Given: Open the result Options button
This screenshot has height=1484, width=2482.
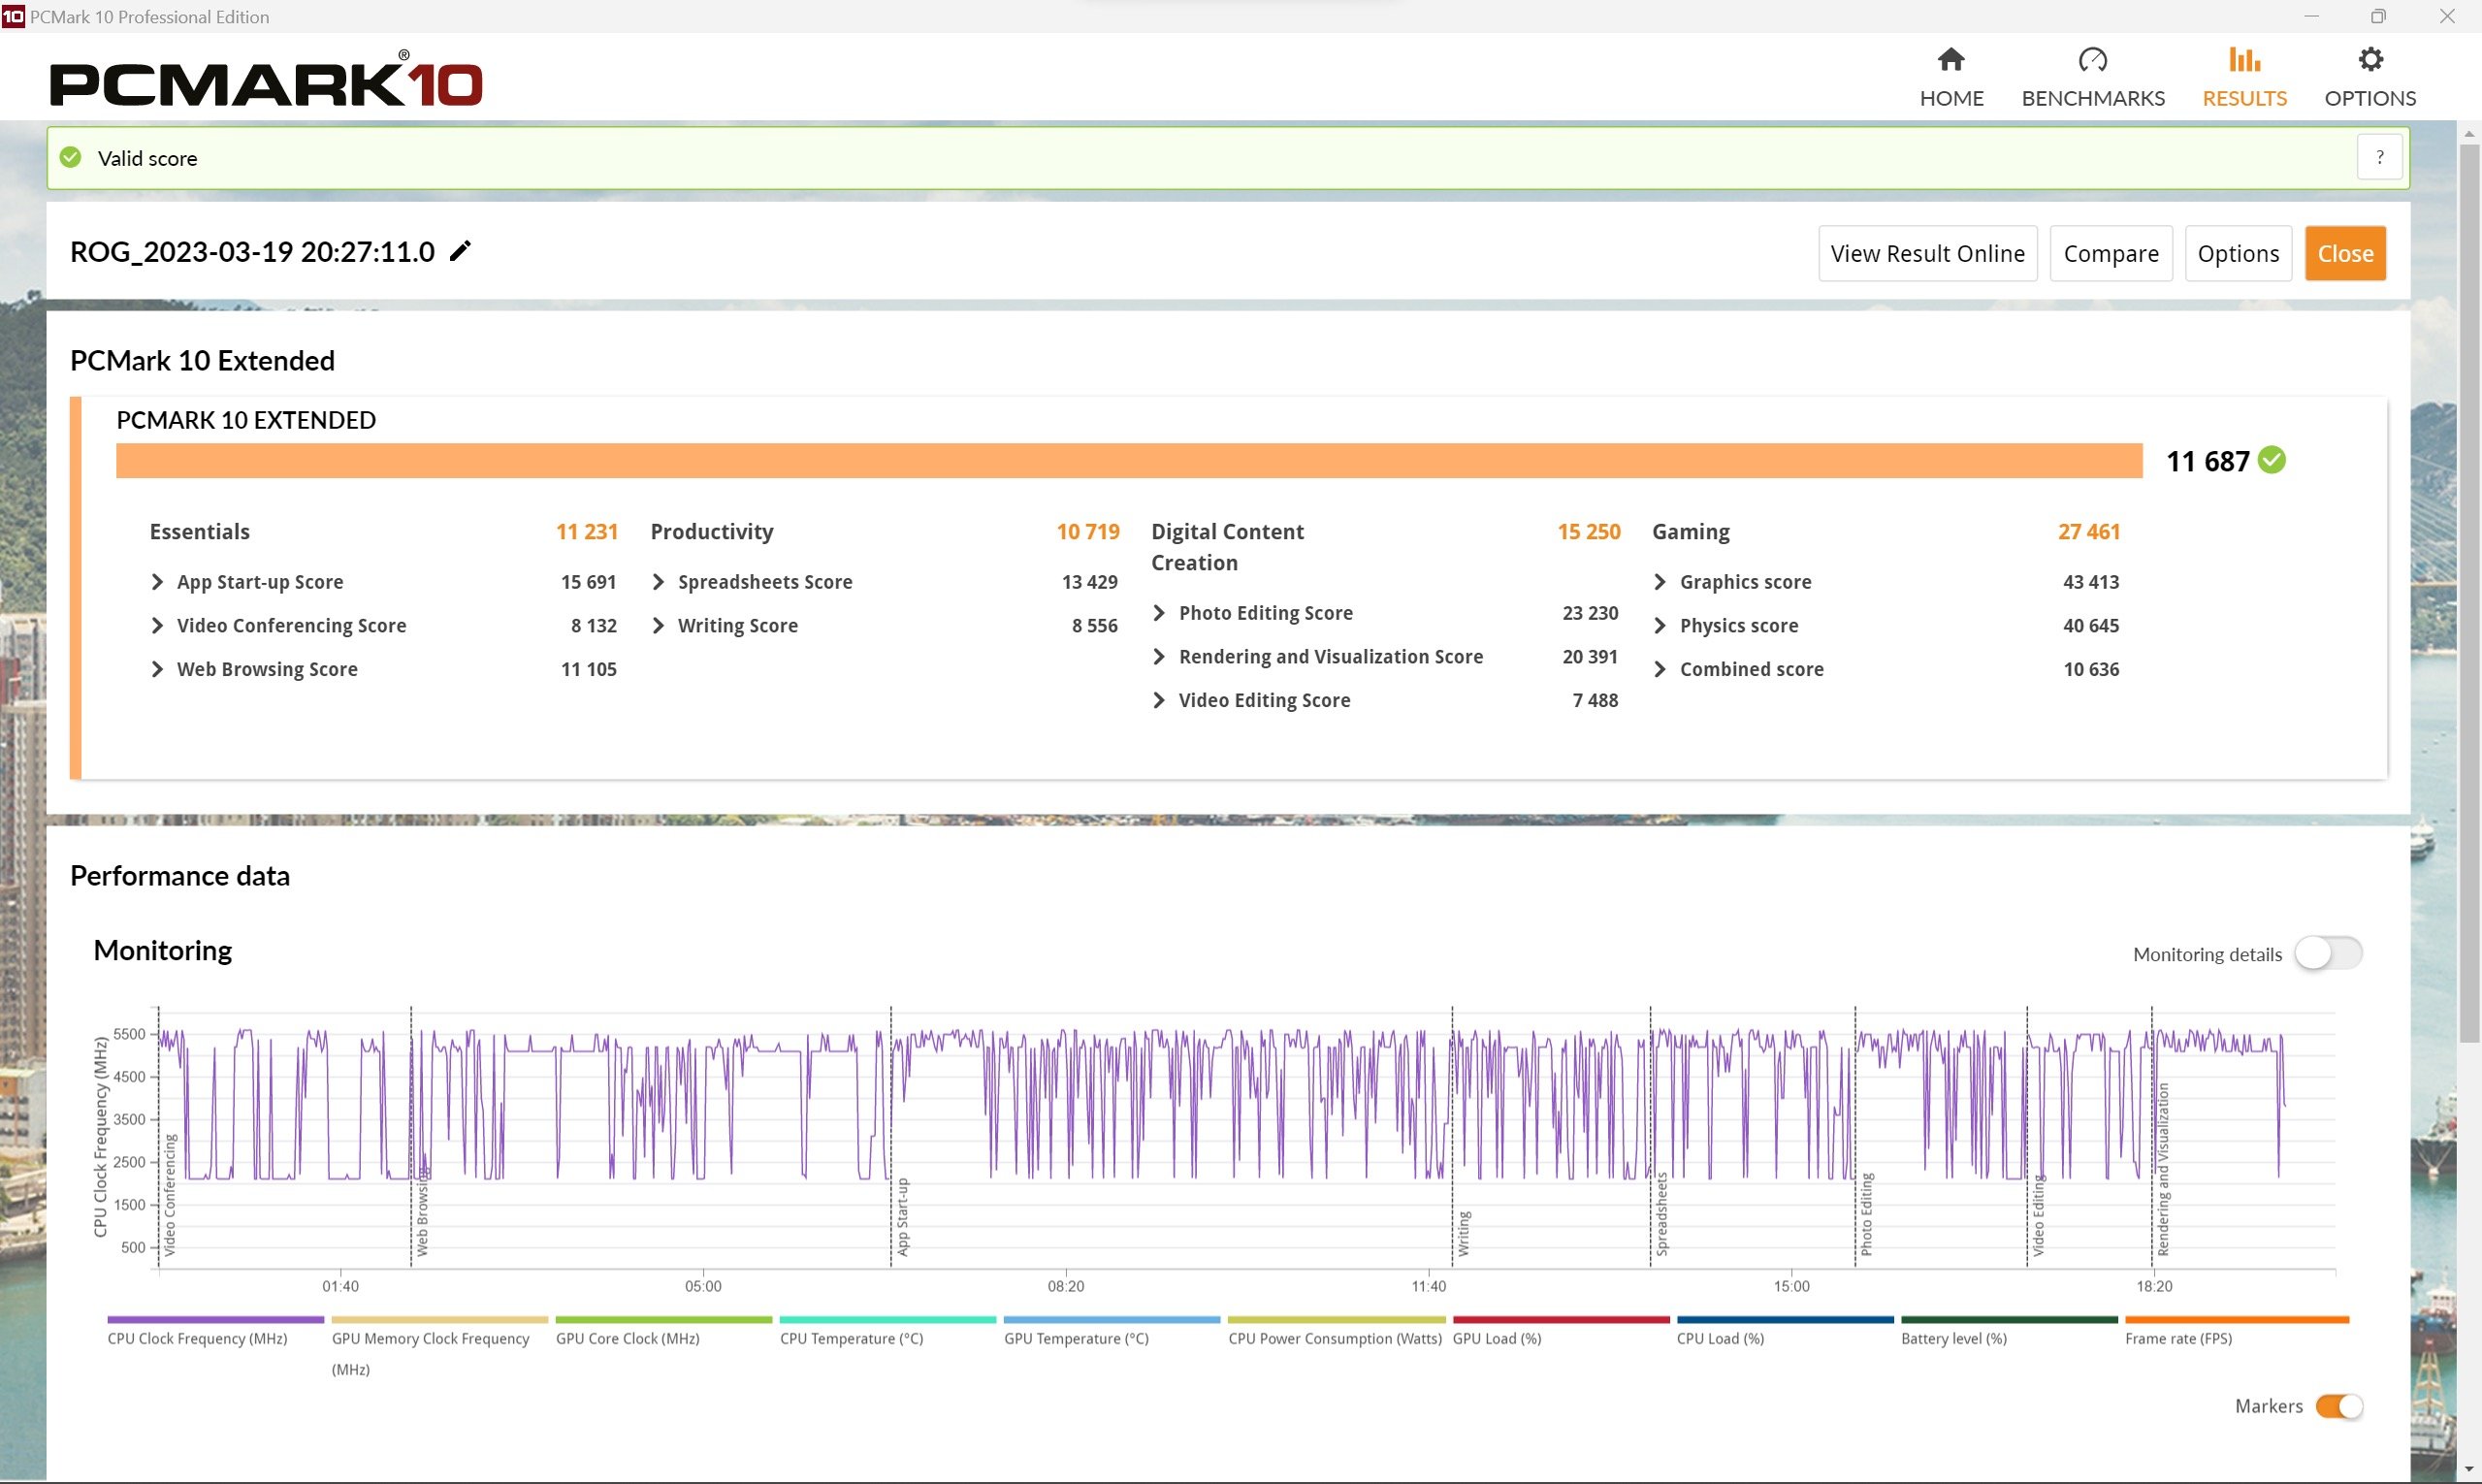Looking at the screenshot, I should pyautogui.click(x=2237, y=253).
